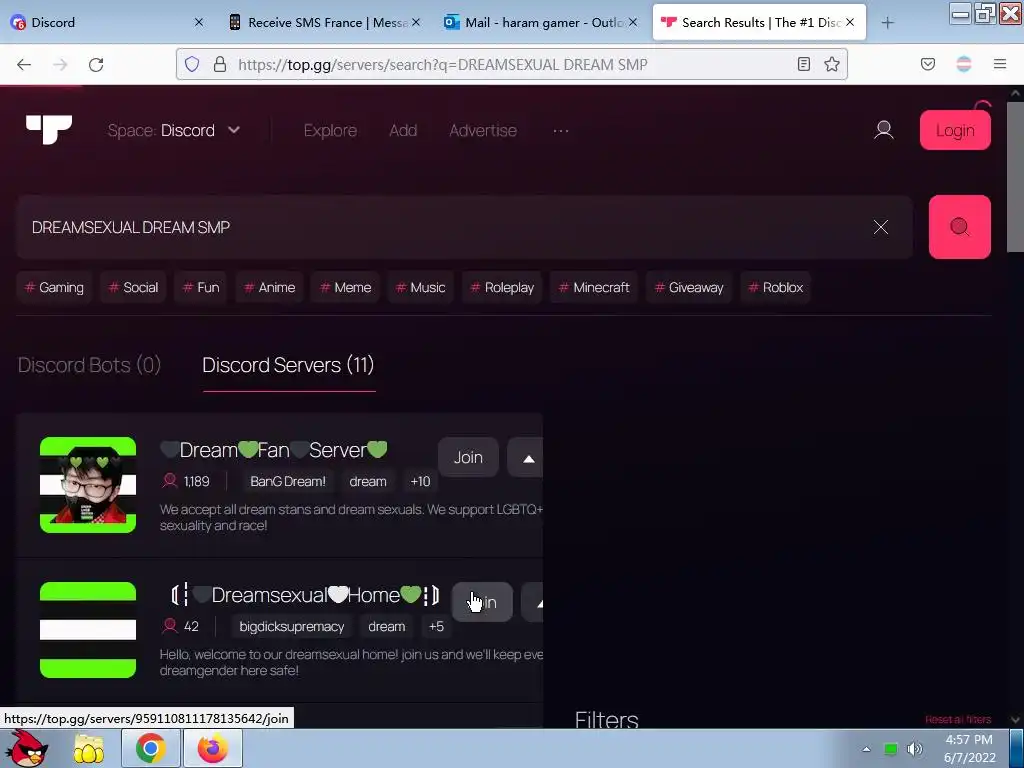Click the padlock site info icon
This screenshot has height=768, width=1024.
[220, 64]
